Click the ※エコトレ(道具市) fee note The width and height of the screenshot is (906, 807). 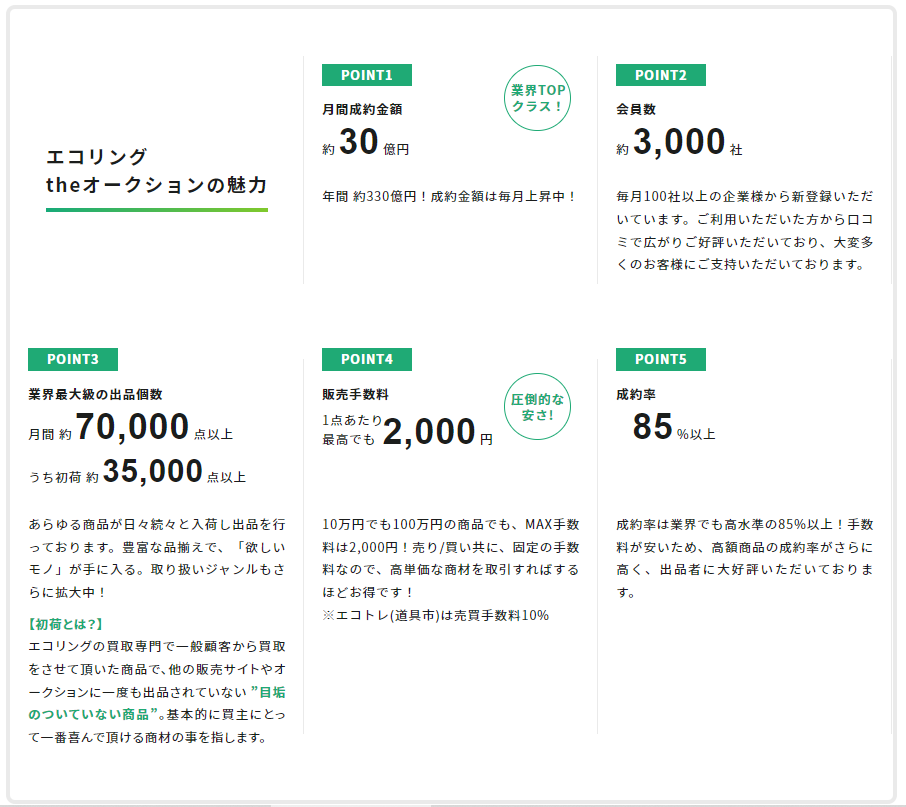(435, 615)
